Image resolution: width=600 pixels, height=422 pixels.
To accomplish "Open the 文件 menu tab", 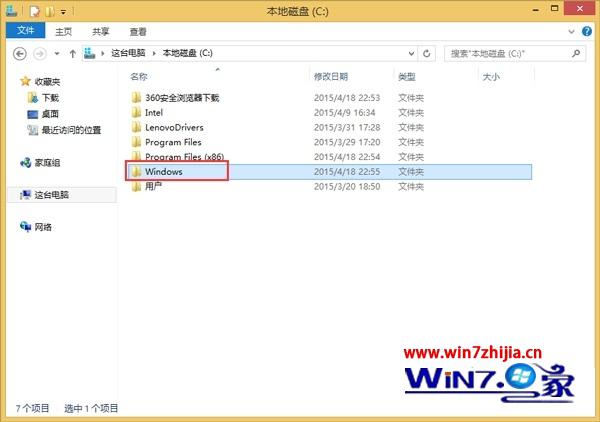I will 26,30.
